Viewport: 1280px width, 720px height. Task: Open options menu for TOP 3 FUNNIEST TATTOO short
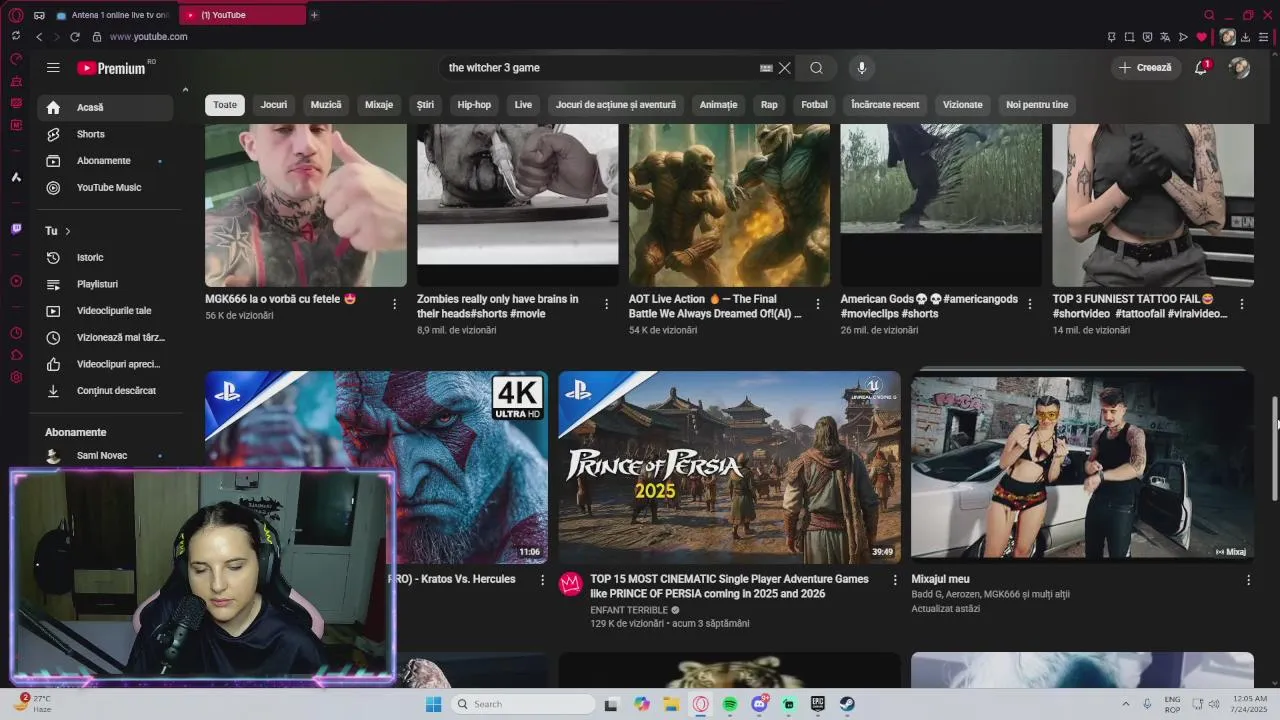1242,304
